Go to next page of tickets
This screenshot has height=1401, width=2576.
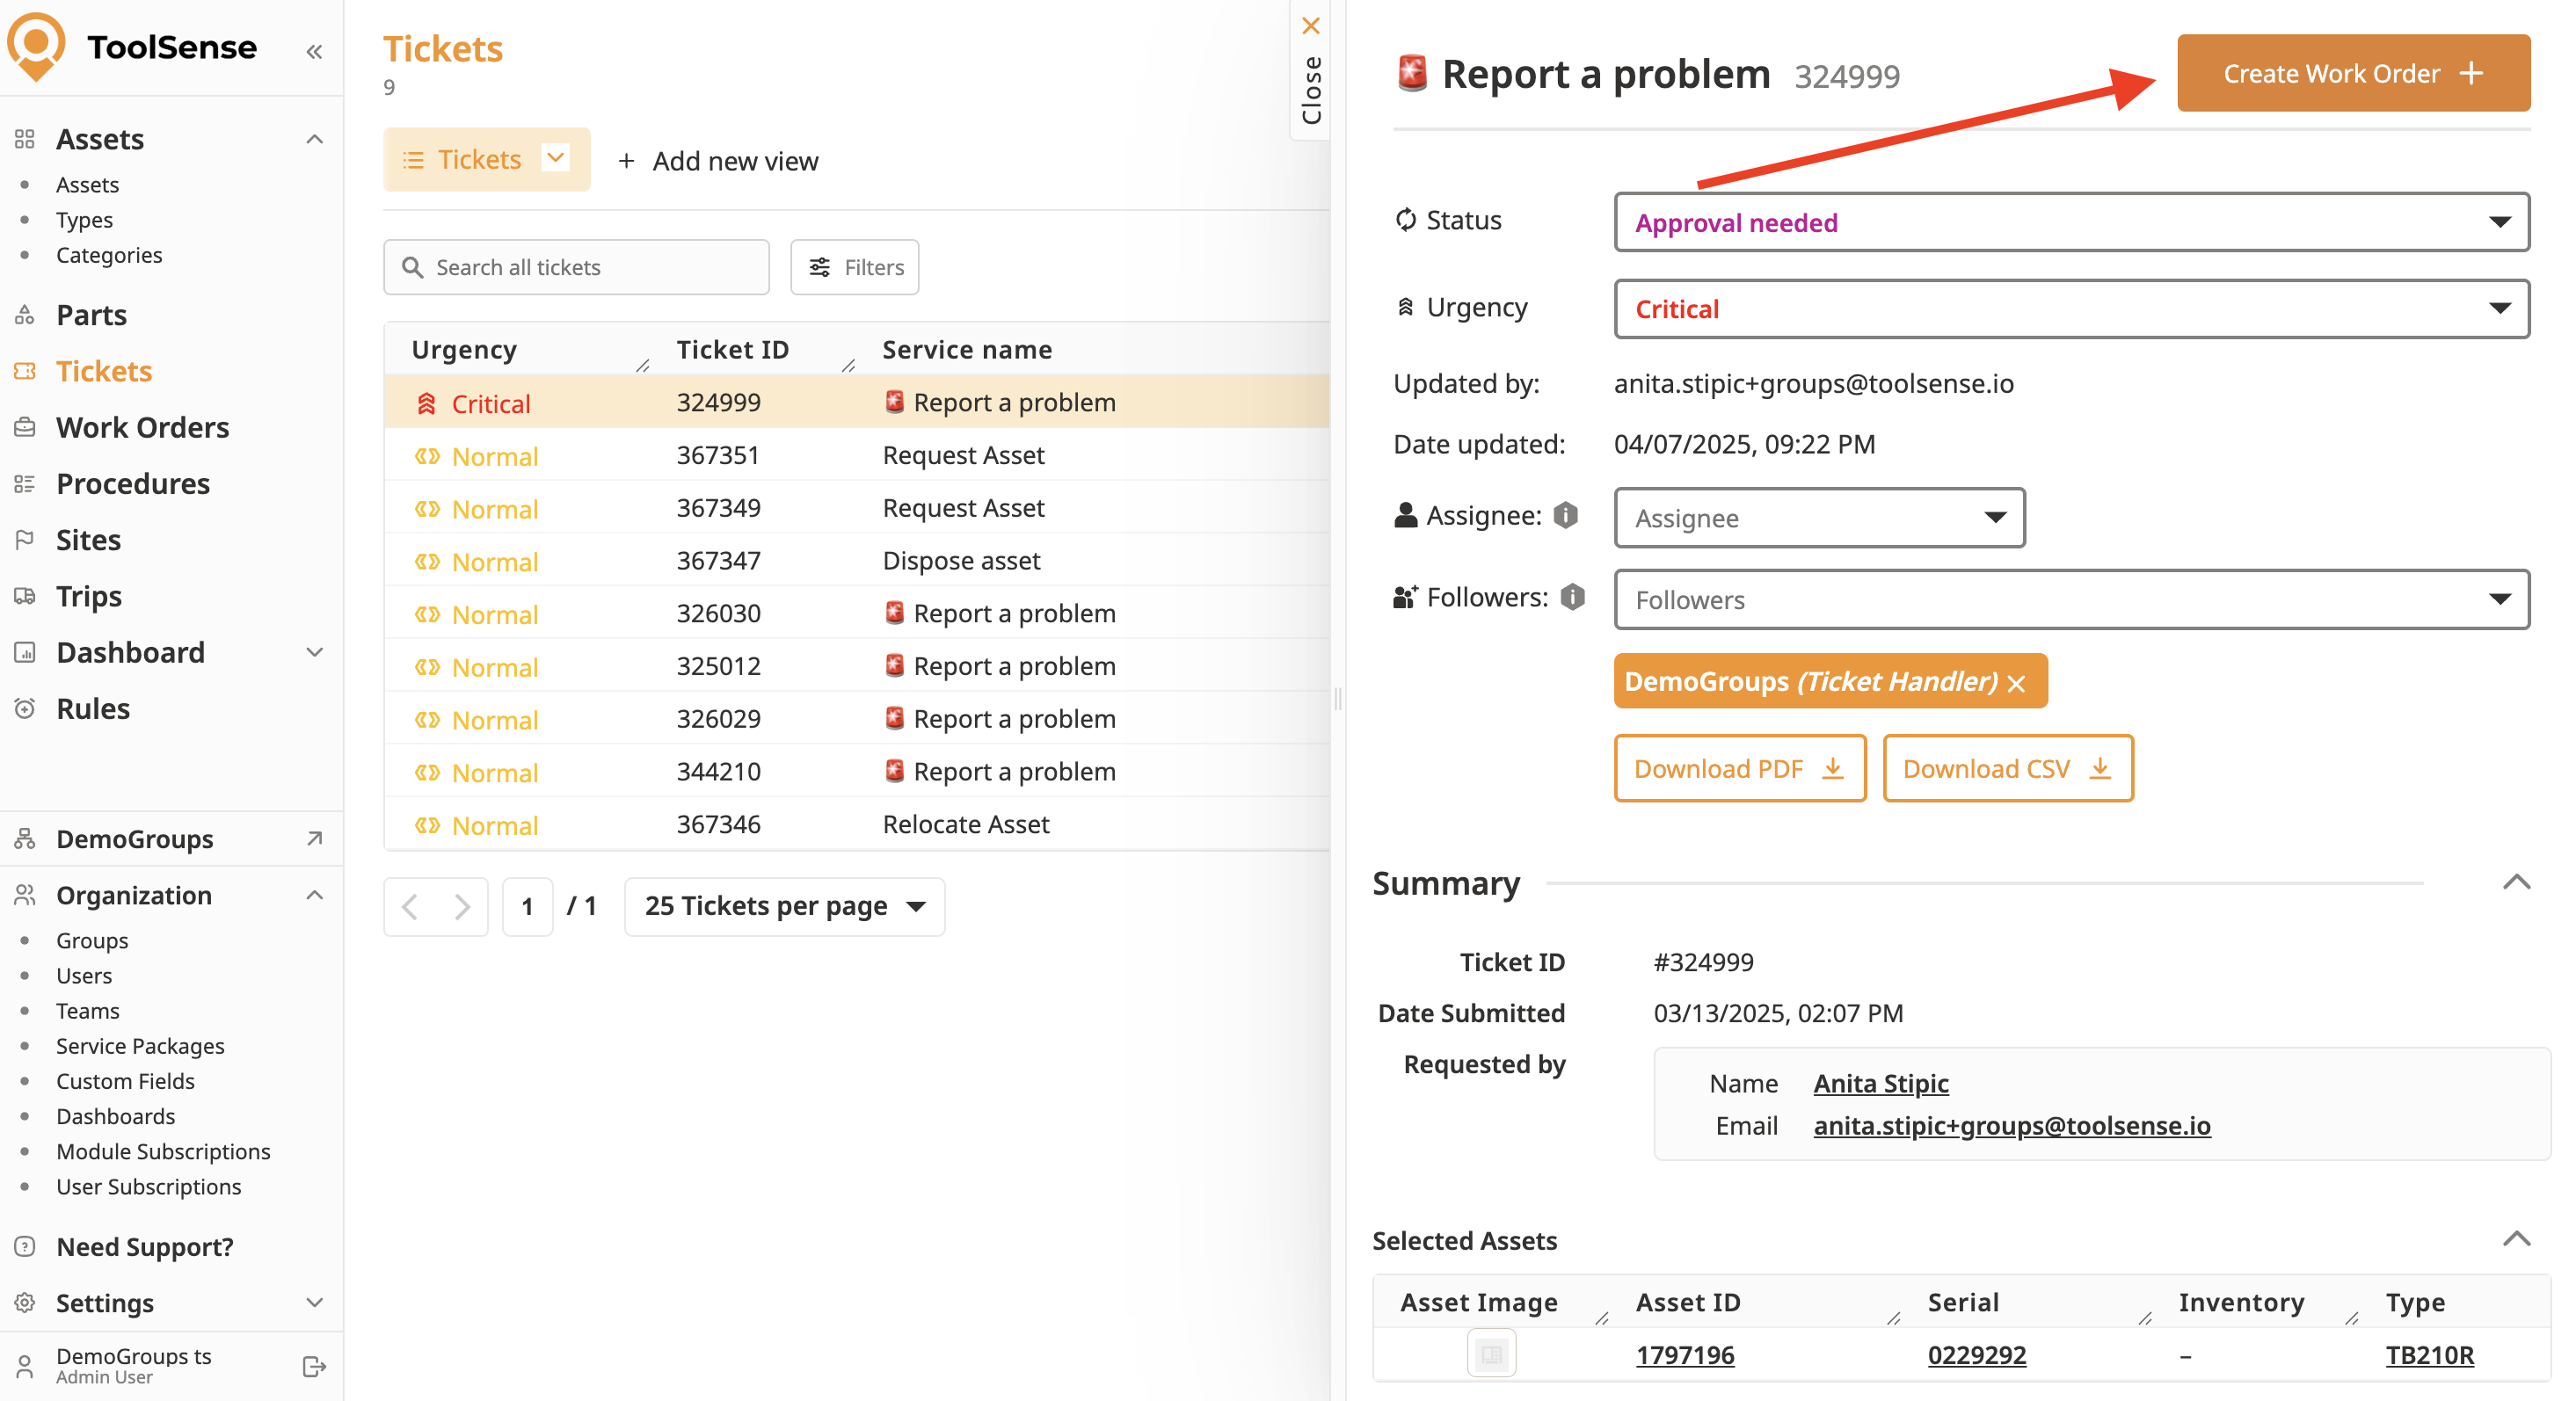[x=461, y=906]
